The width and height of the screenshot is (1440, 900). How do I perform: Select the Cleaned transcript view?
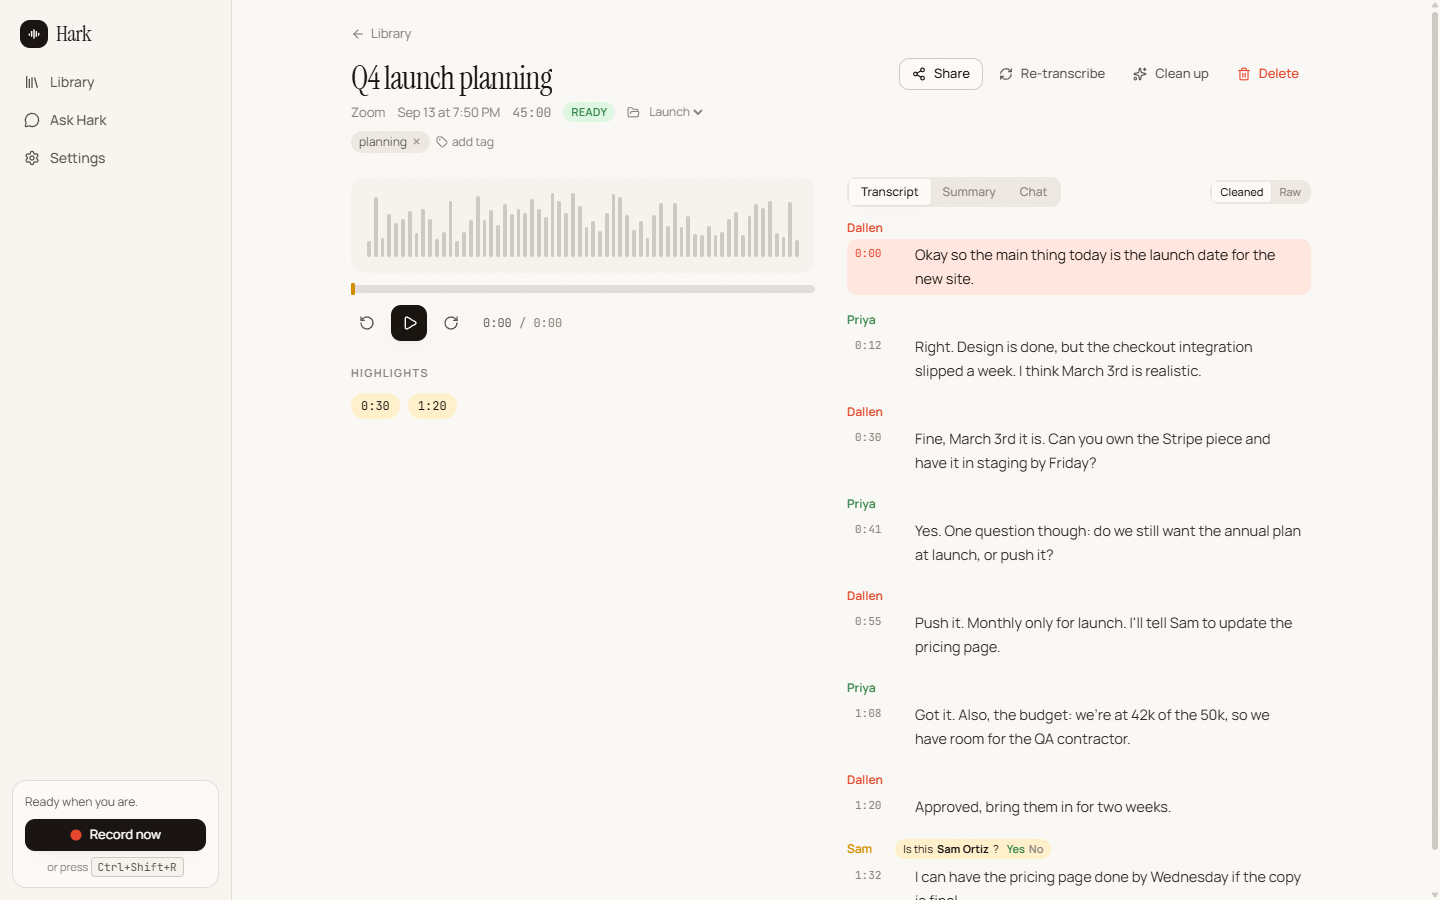[x=1242, y=192]
